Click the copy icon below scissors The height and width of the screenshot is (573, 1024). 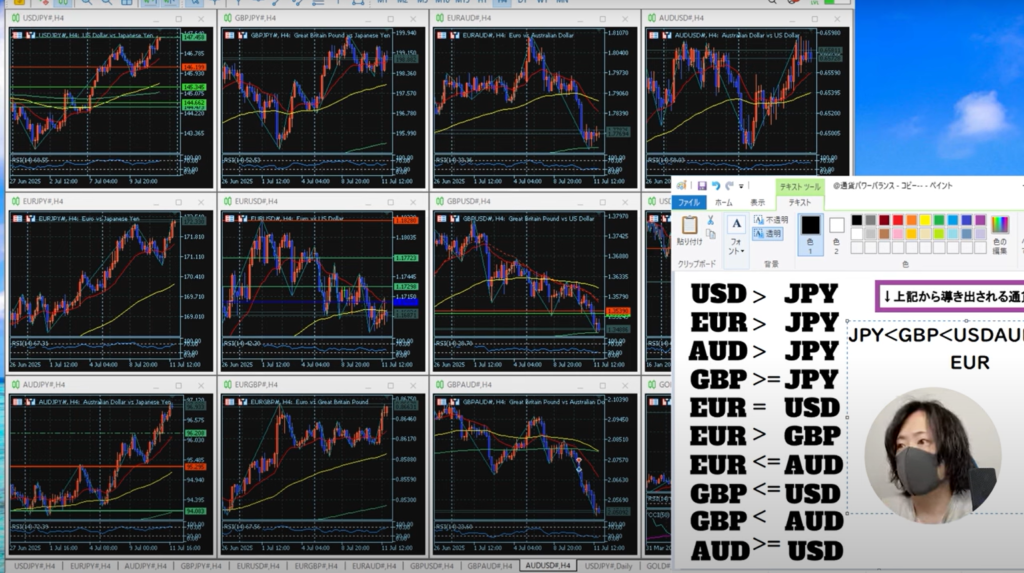coord(711,234)
